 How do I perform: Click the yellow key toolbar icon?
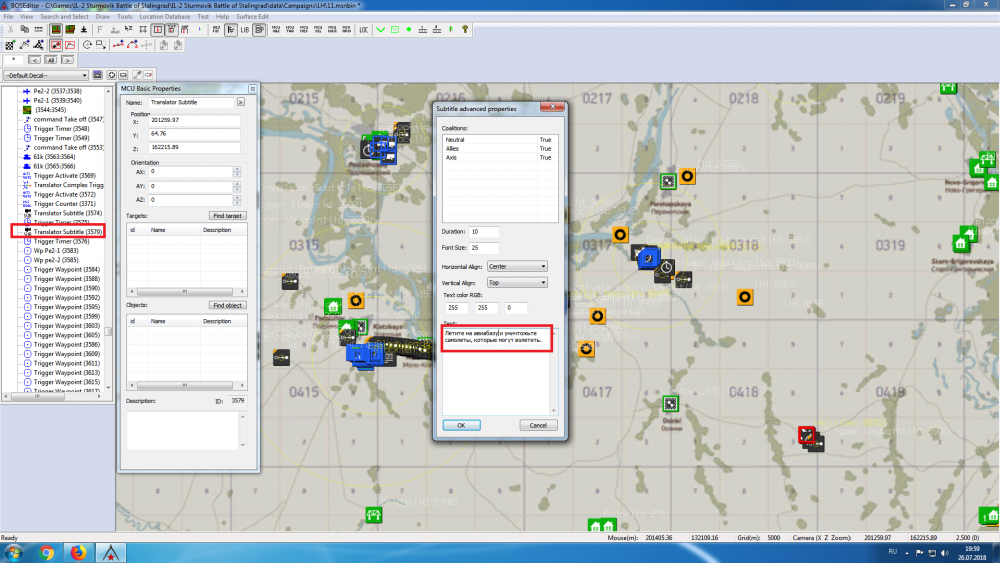coord(465,30)
